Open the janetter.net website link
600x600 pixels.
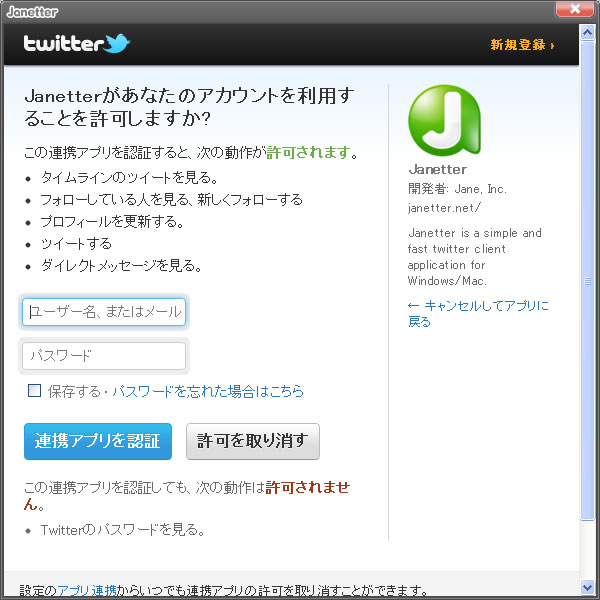click(444, 208)
